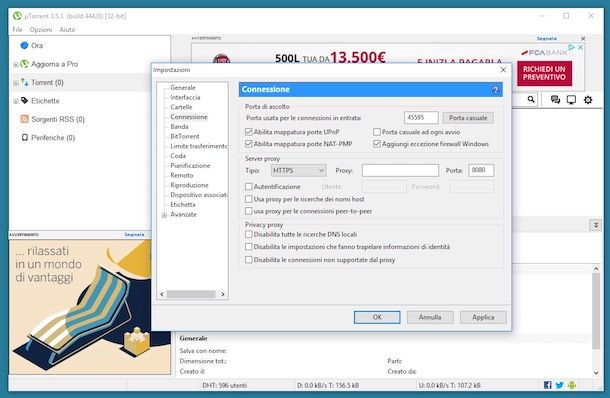
Task: Enable the Autentificazione checkbox
Action: 249,186
